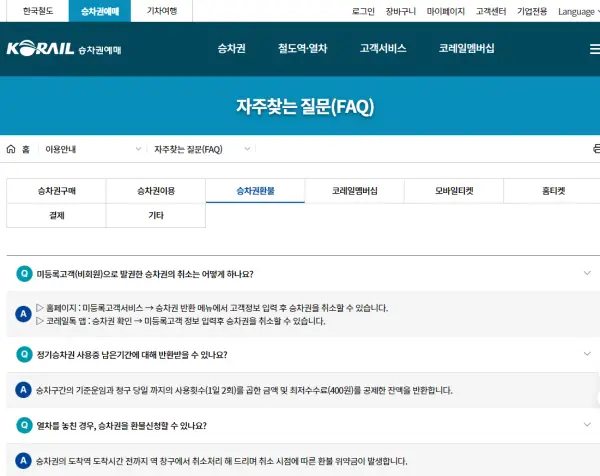600x476 pixels.
Task: Open the hamburger menu icon
Action: 595,49
